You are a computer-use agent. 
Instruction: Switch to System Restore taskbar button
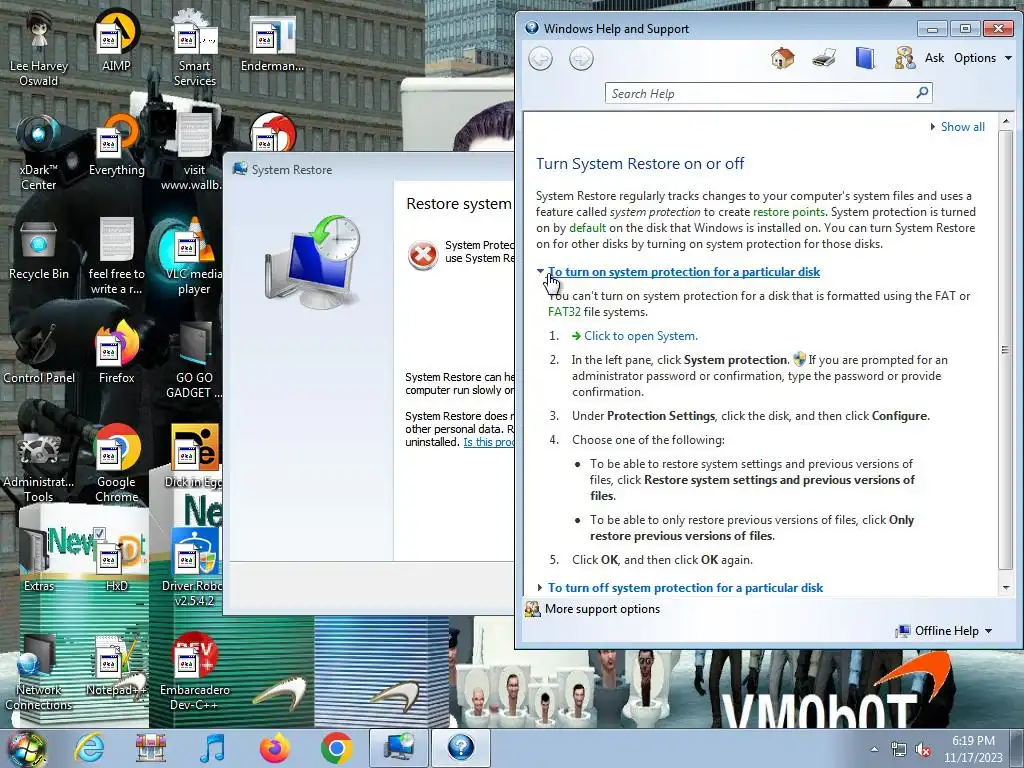pyautogui.click(x=398, y=748)
